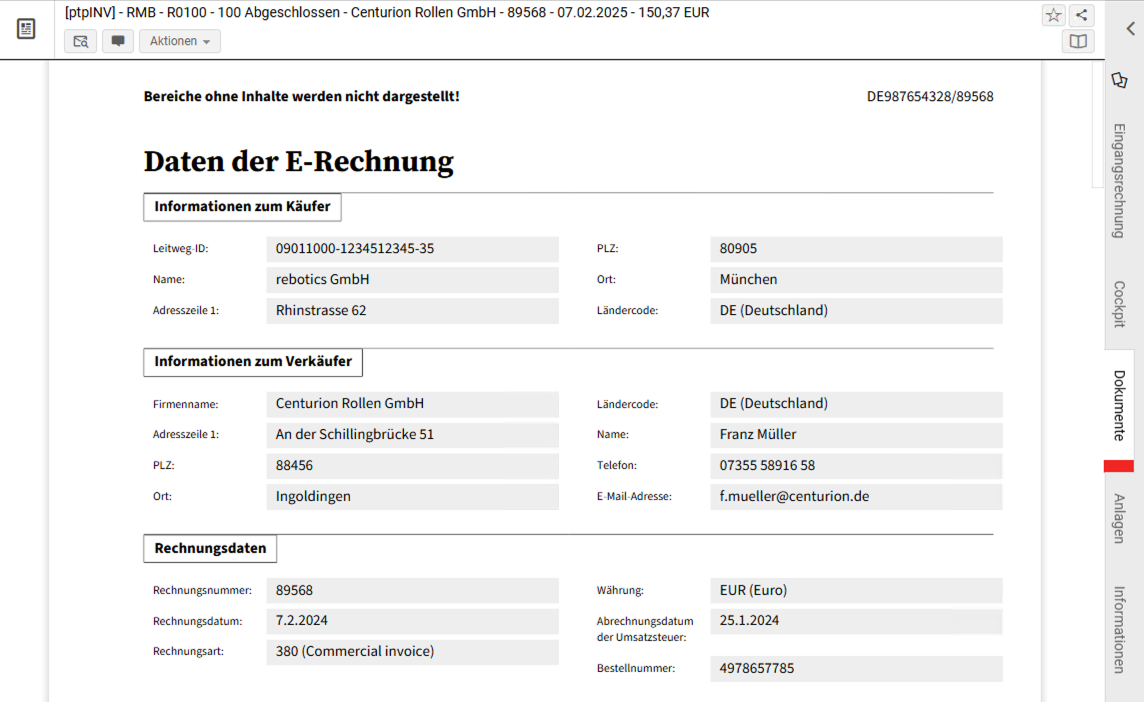Click the Informationen zum Verkäufer section header
The height and width of the screenshot is (702, 1144).
click(252, 362)
